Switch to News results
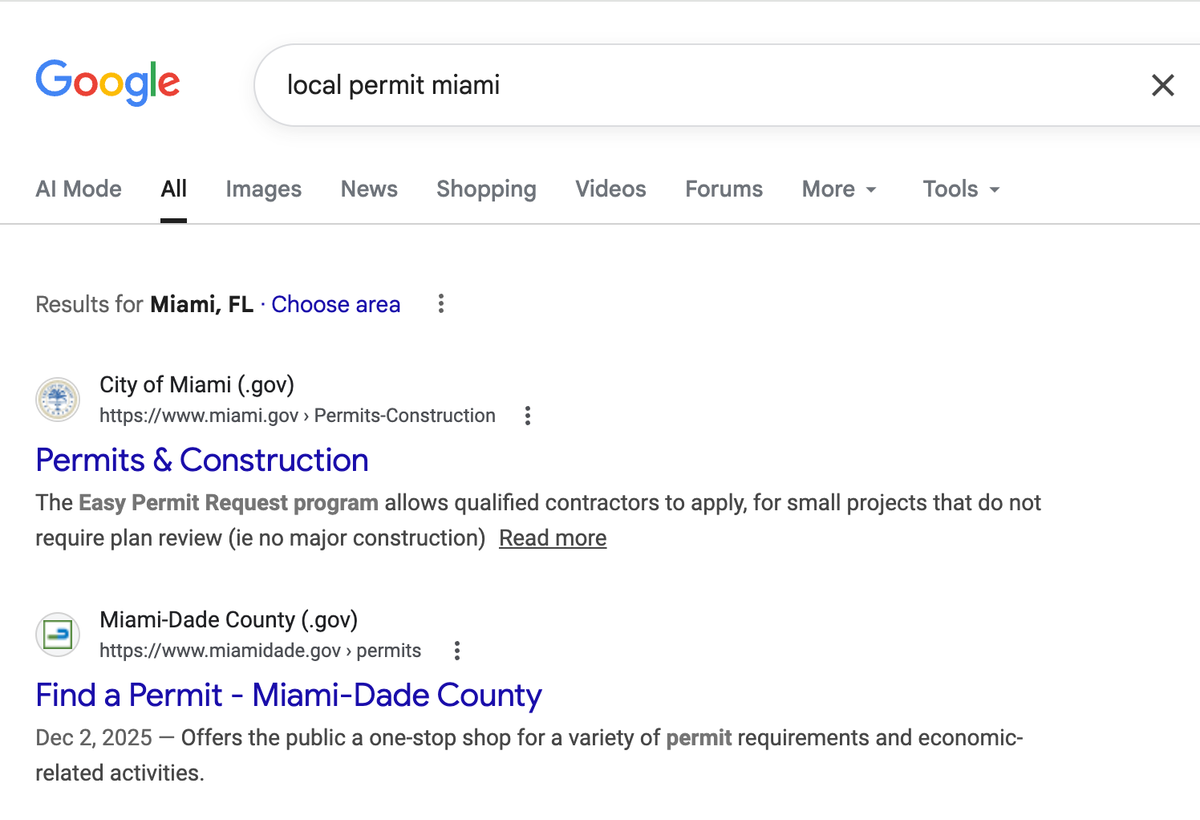This screenshot has width=1200, height=820. tap(368, 189)
